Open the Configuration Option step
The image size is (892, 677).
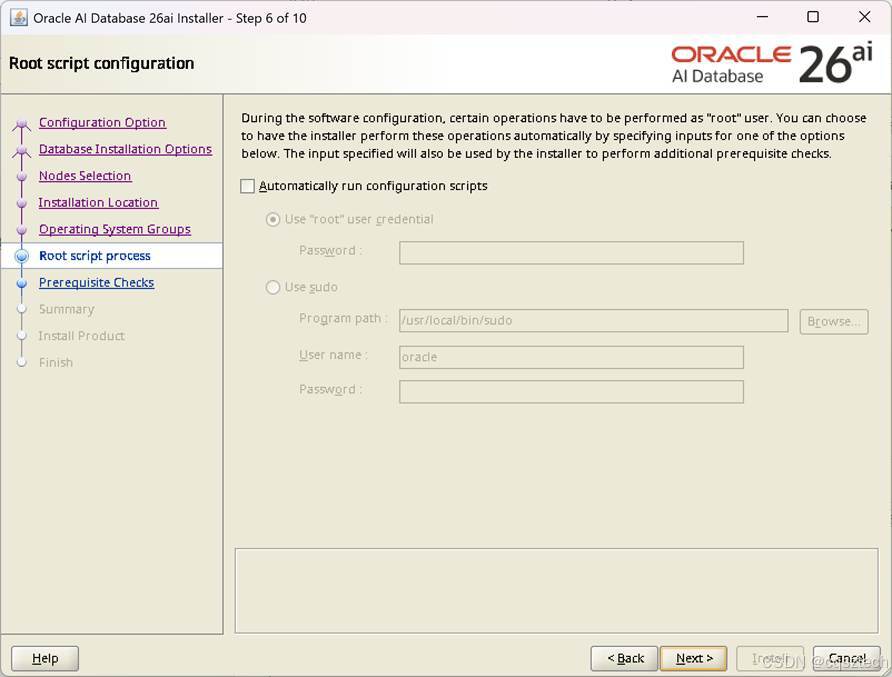(102, 122)
